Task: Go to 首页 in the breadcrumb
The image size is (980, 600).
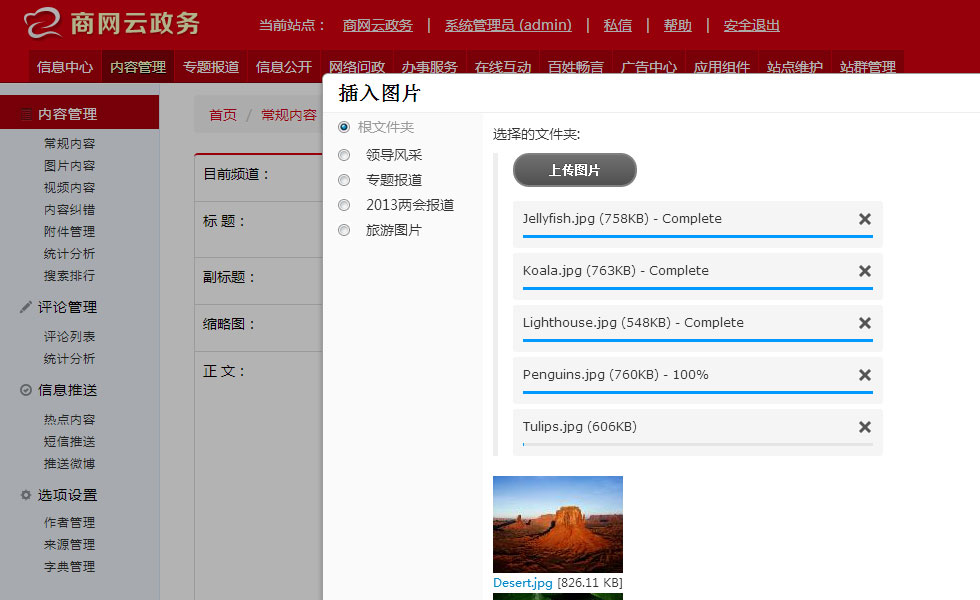Action: [223, 115]
